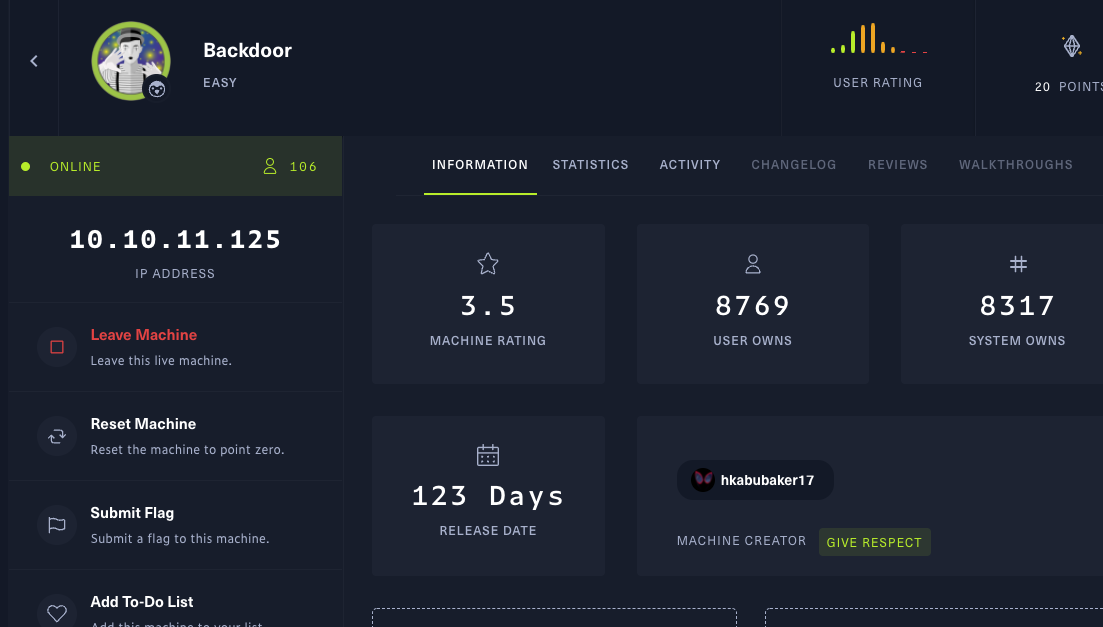
Task: Click the Backdoor machine title
Action: tap(248, 51)
